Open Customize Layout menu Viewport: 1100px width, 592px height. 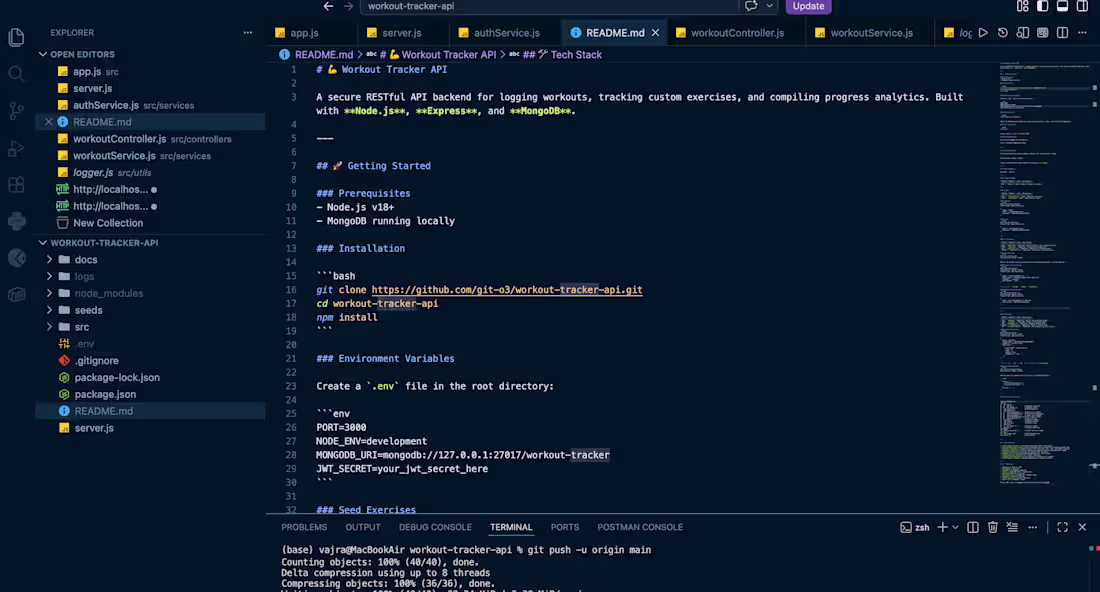click(1023, 6)
